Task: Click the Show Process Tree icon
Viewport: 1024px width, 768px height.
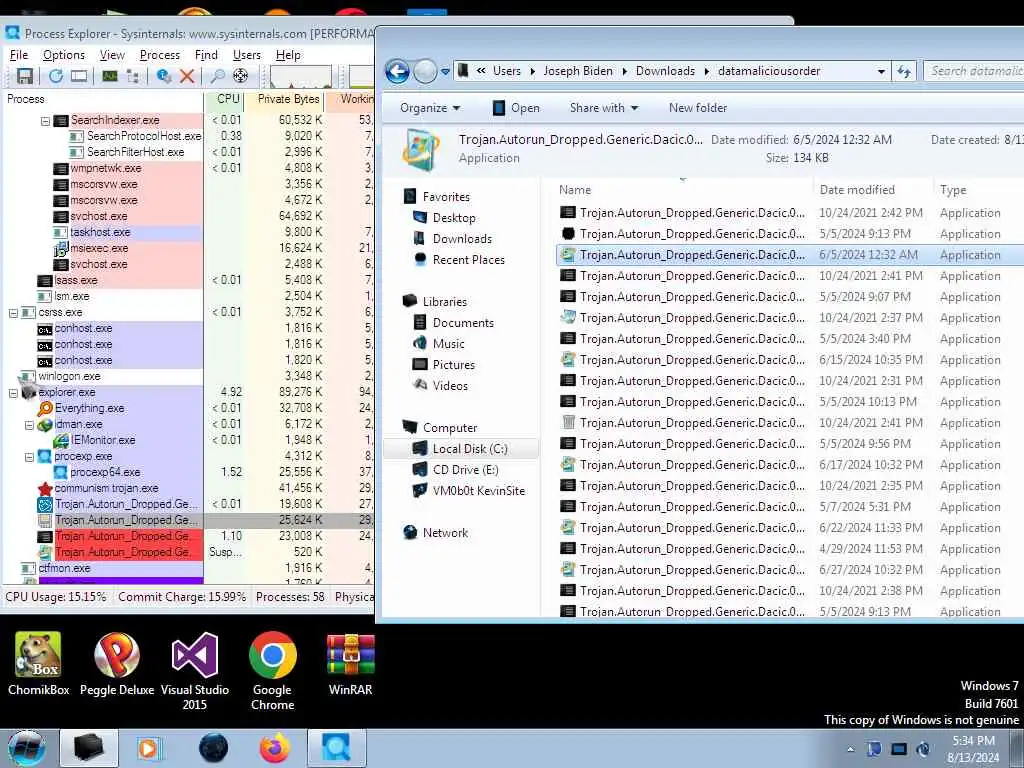Action: click(133, 76)
